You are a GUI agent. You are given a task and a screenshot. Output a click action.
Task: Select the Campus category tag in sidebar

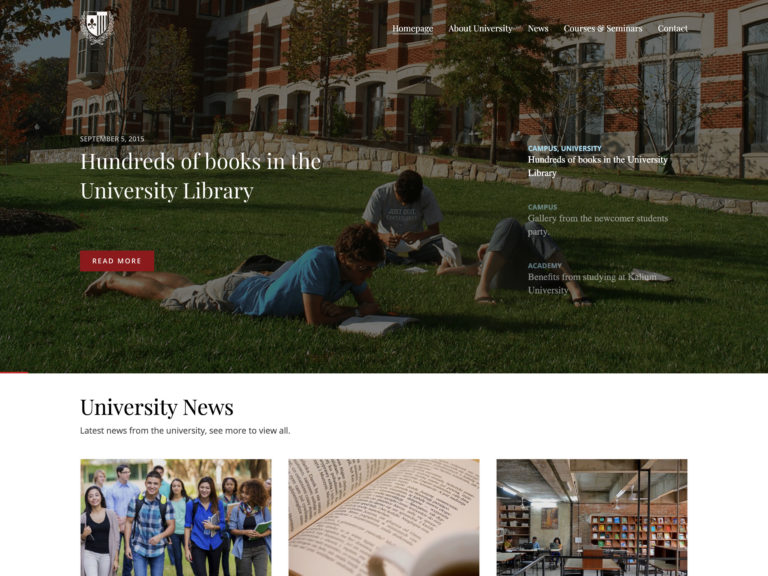[x=542, y=148]
